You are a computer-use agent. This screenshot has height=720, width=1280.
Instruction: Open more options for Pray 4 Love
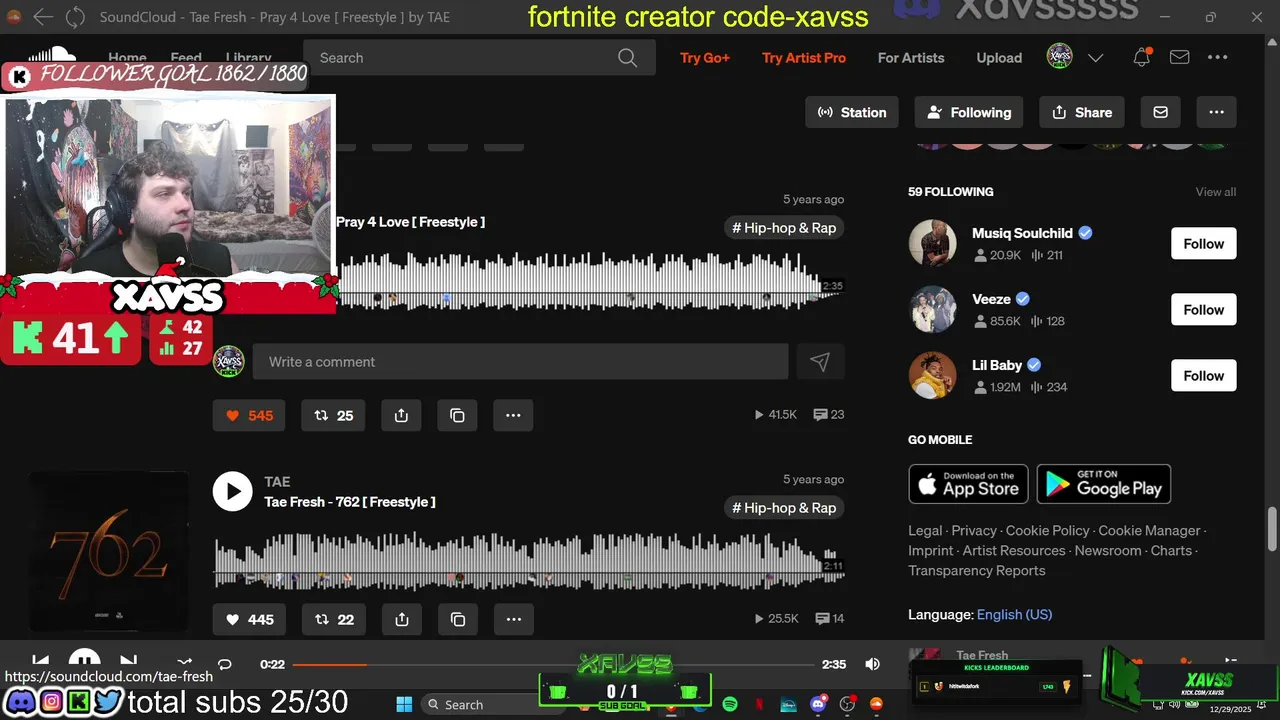tap(513, 415)
